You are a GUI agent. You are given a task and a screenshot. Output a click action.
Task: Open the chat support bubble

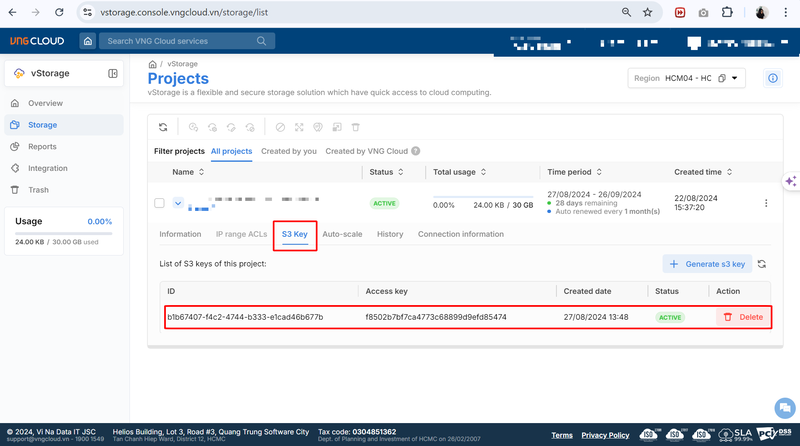pyautogui.click(x=784, y=407)
